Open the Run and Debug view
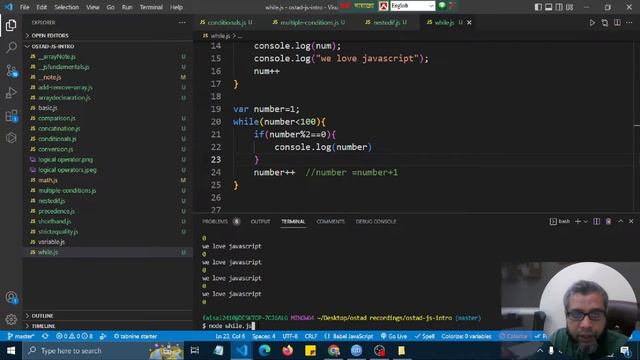This screenshot has width=640, height=360. click(x=11, y=93)
